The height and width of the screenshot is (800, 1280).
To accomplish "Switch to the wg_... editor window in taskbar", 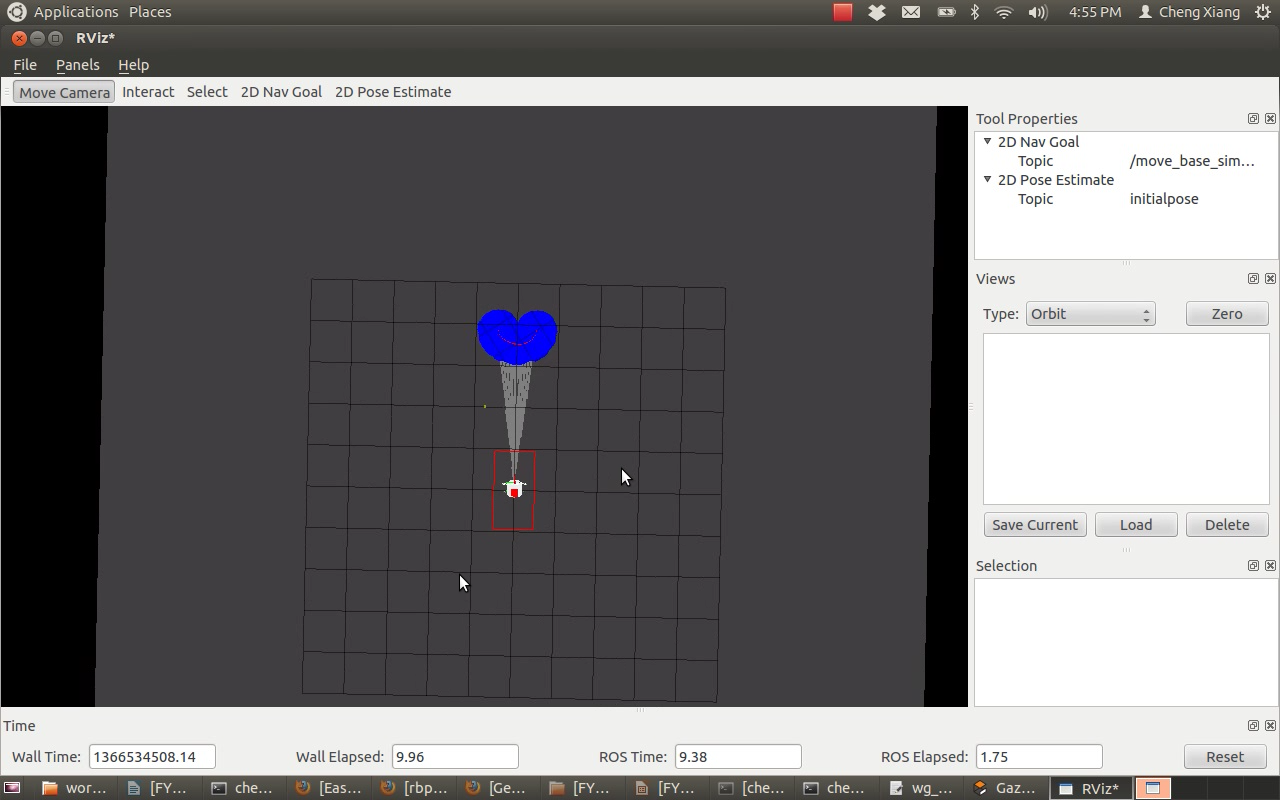I will (x=921, y=788).
